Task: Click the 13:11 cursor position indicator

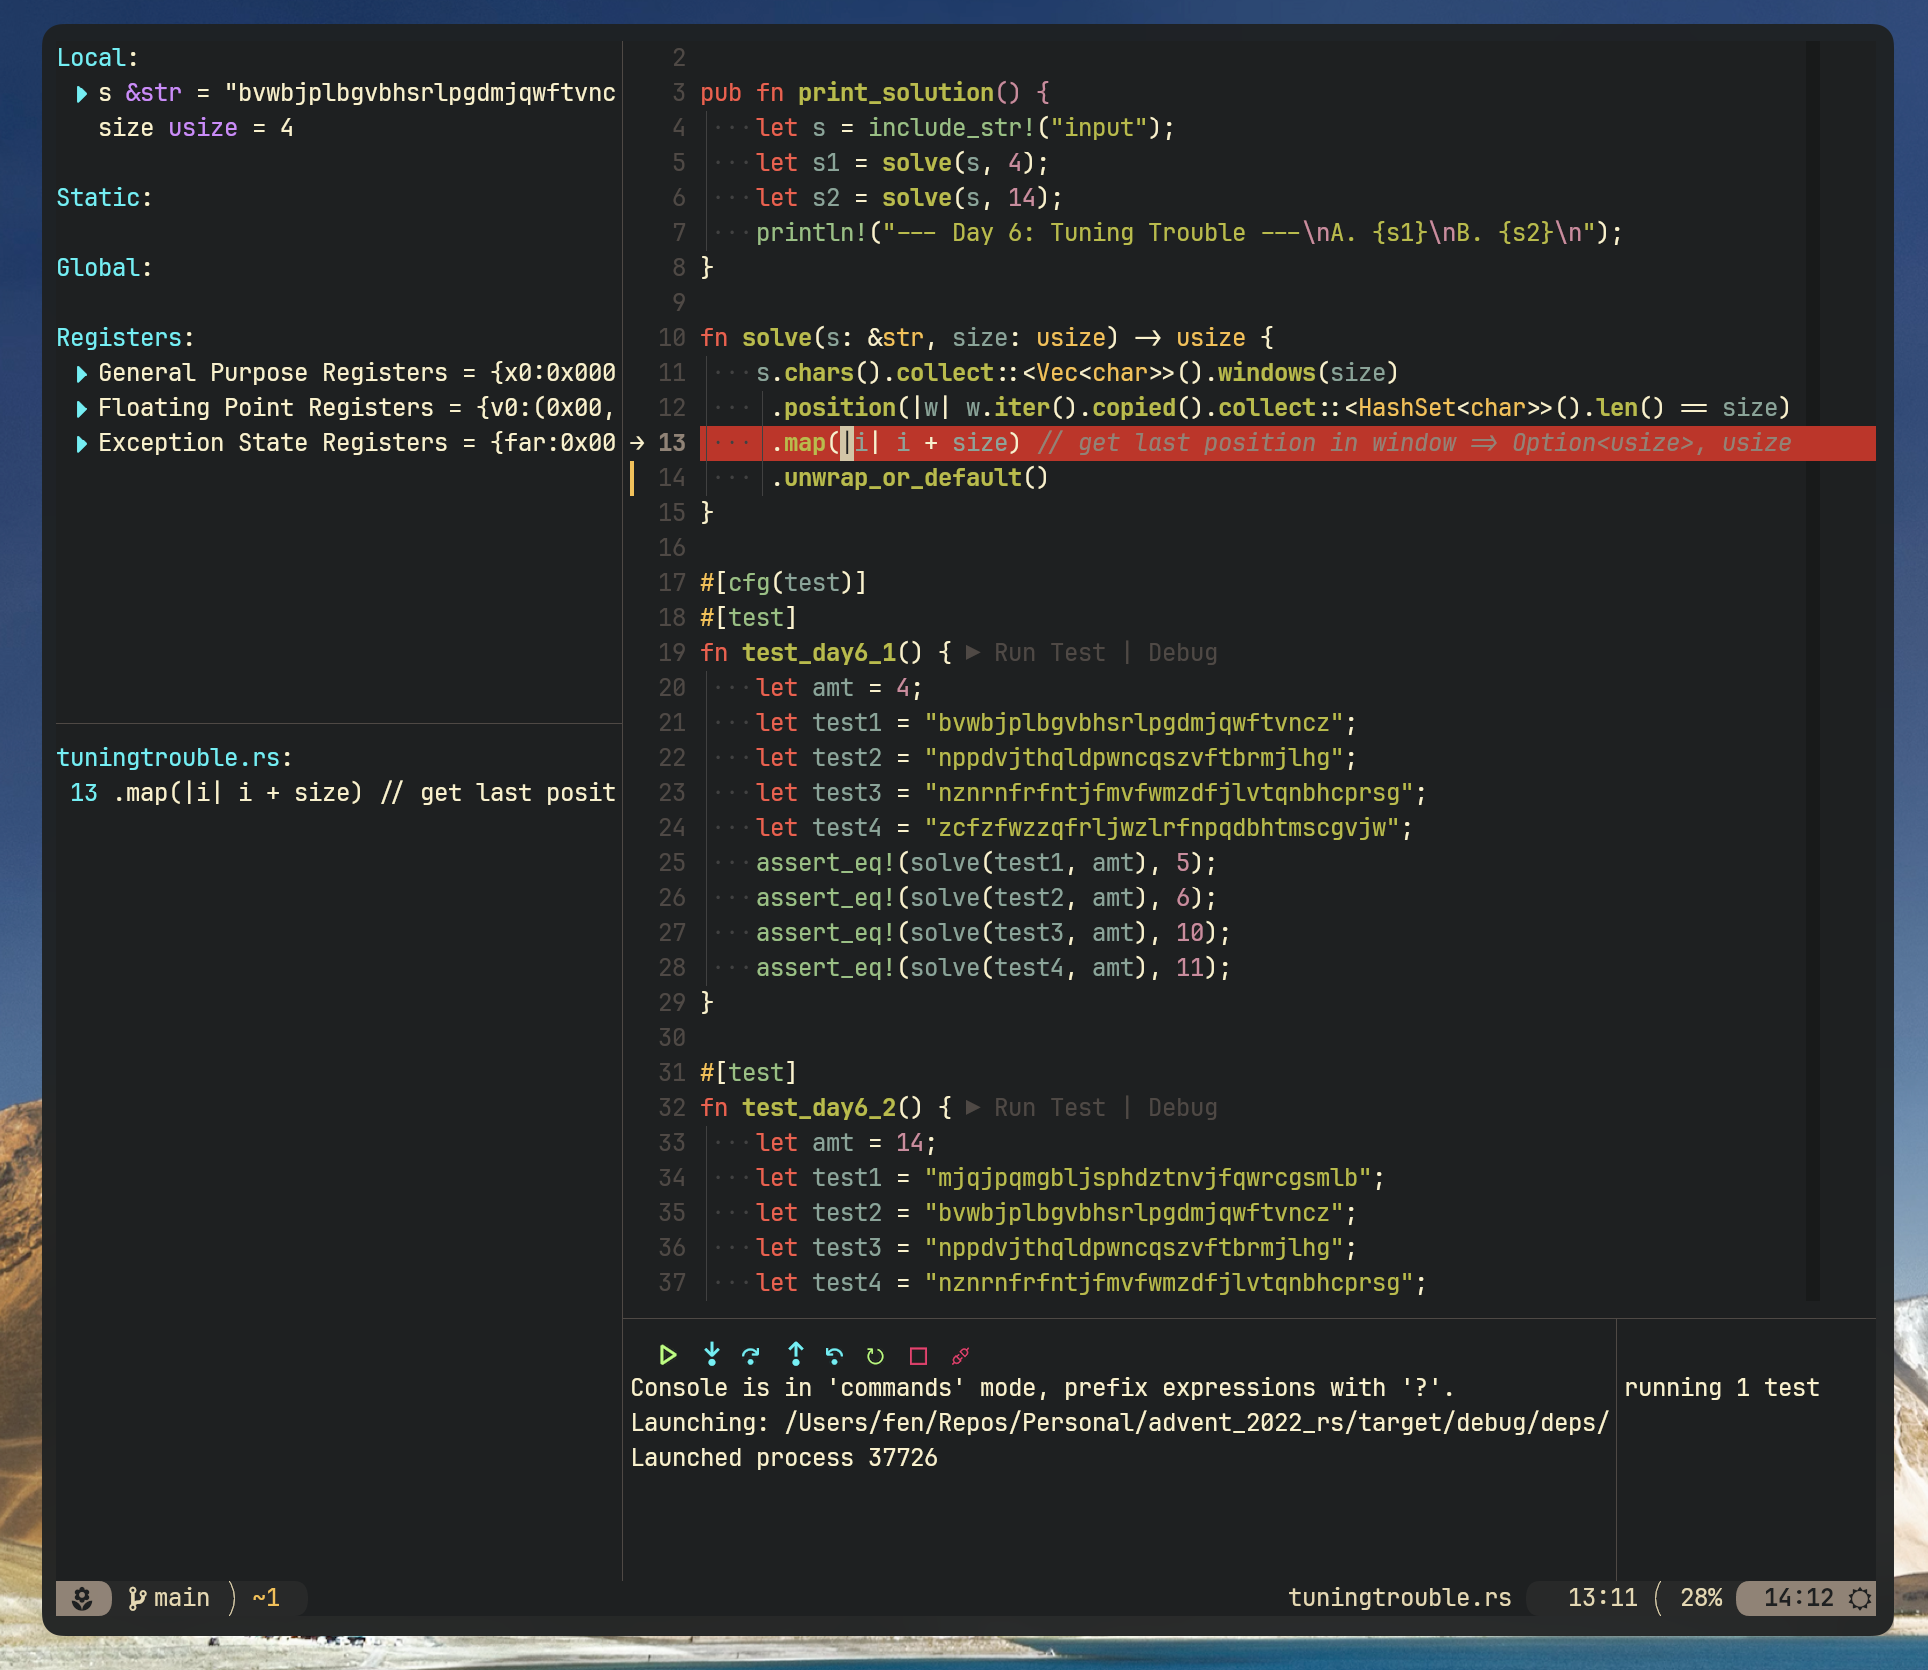Action: click(1602, 1598)
